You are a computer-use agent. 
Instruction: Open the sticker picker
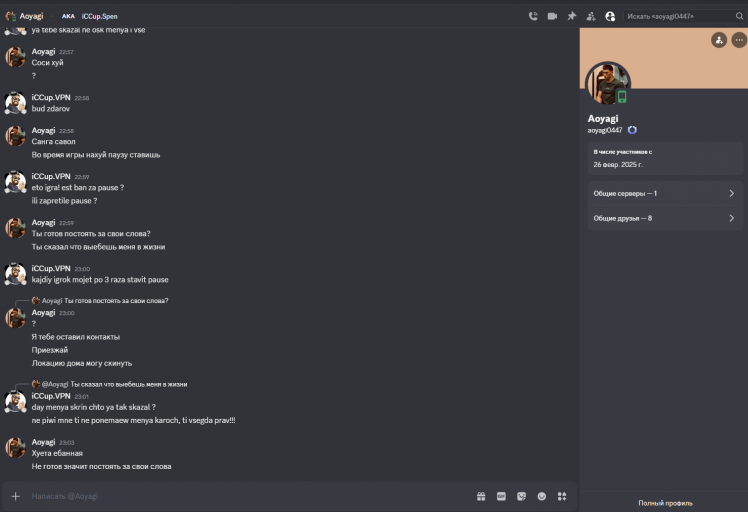tap(521, 496)
